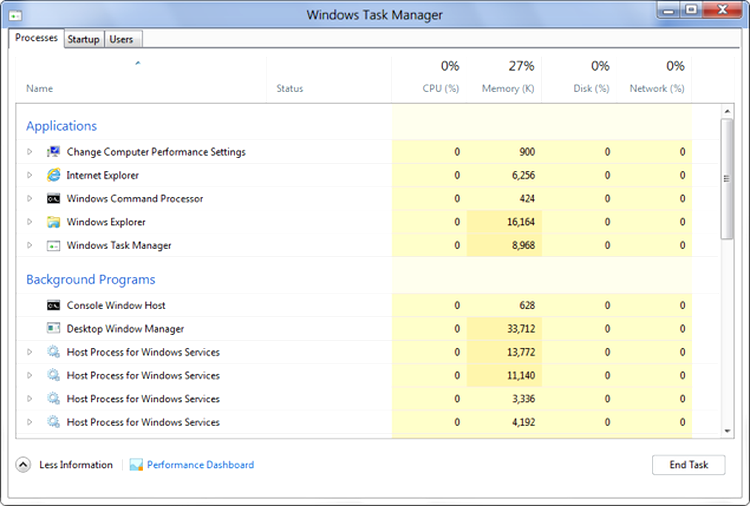Expand the Windows Command Processor row
Screen dimensions: 750x506
click(30, 198)
